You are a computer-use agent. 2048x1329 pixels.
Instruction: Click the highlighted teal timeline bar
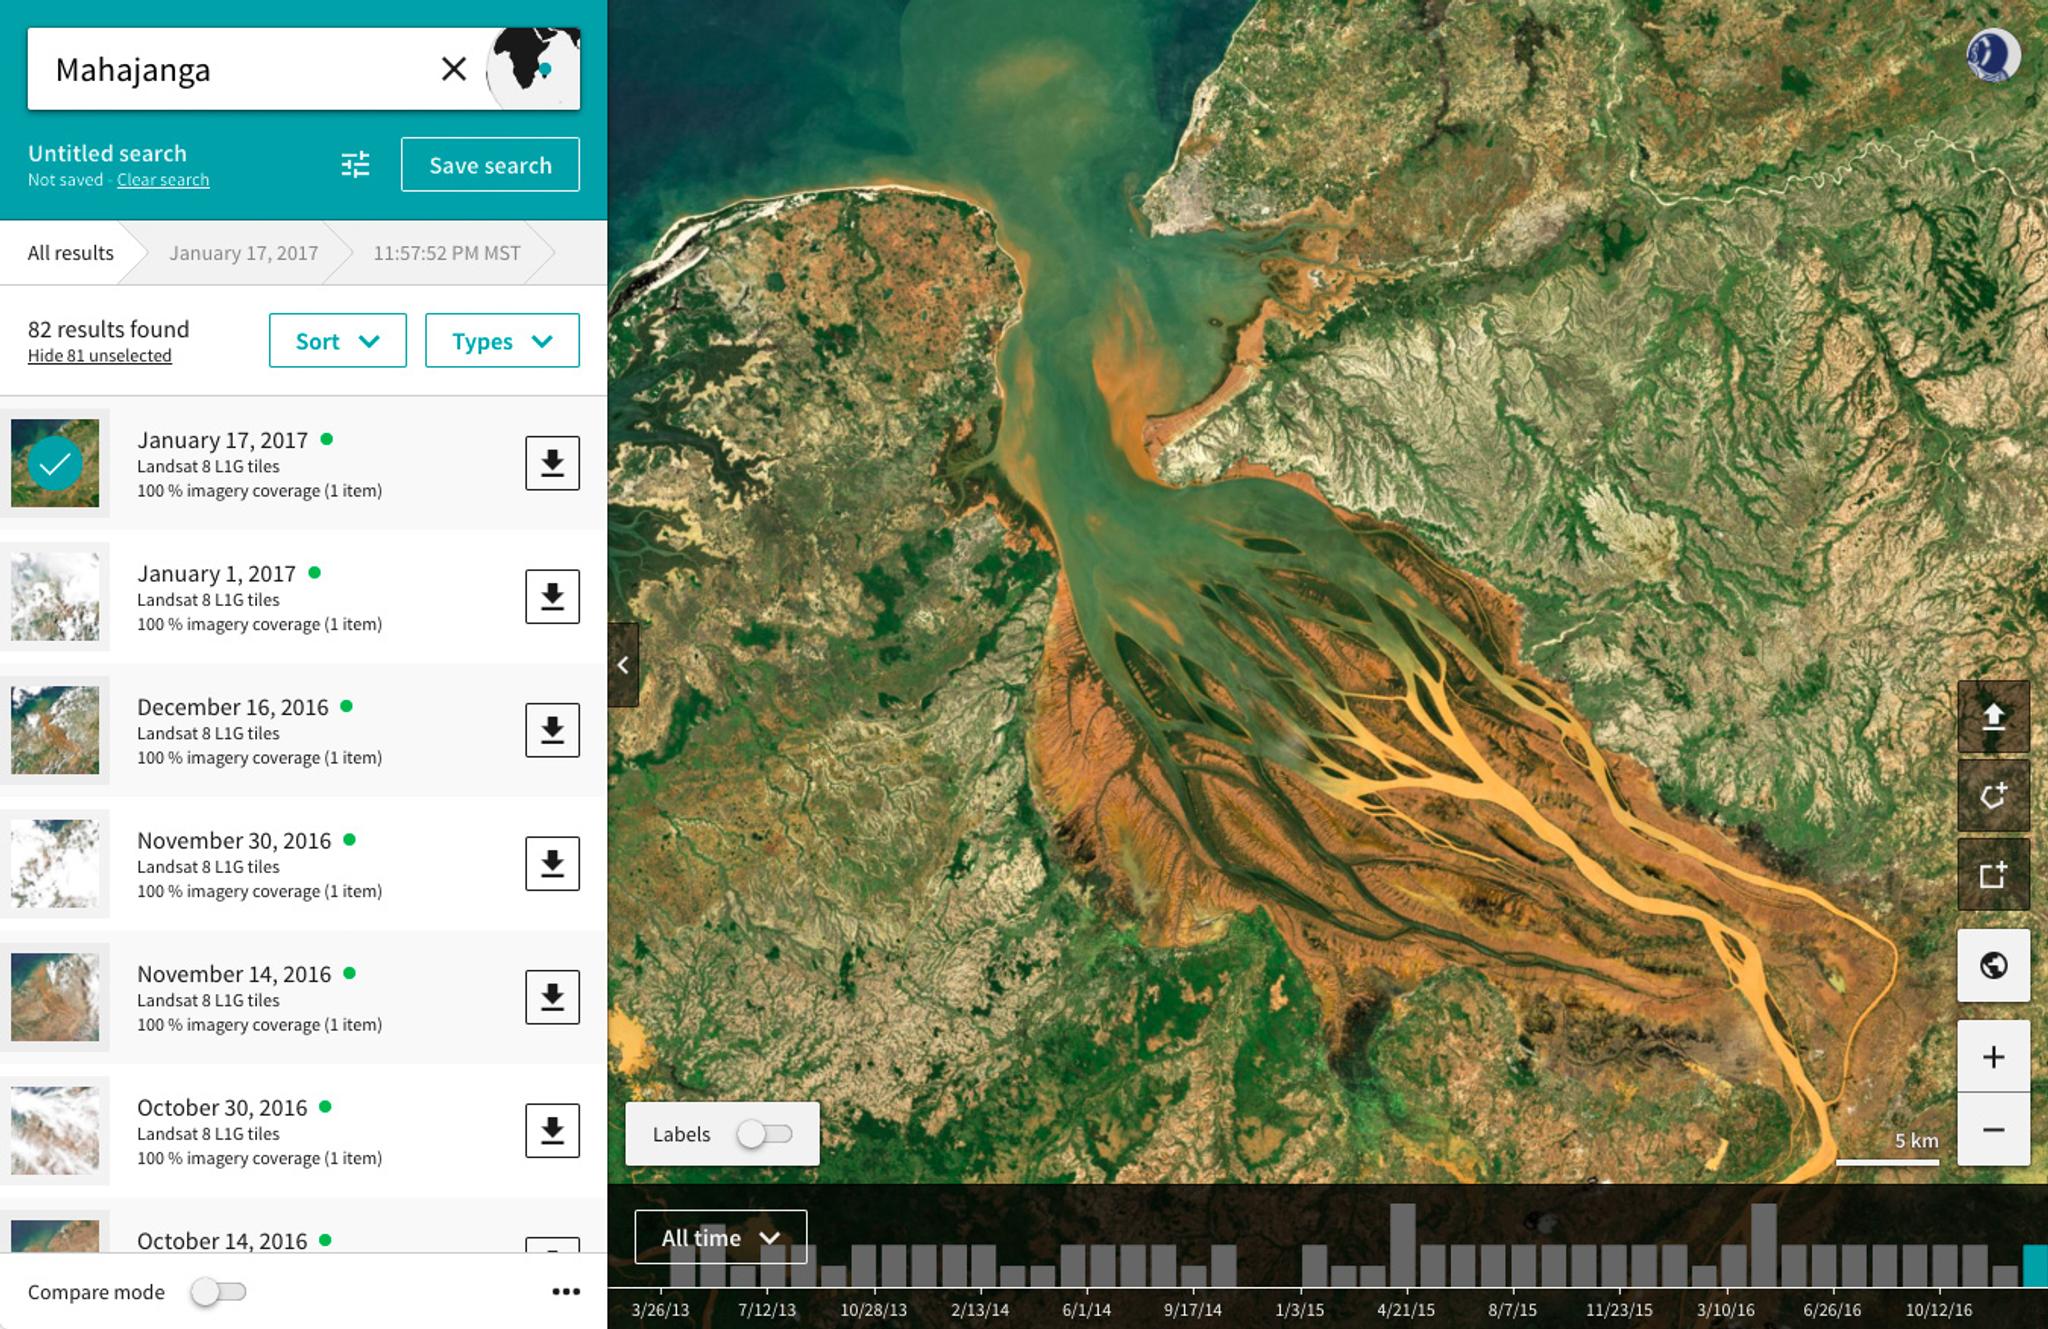pos(2034,1265)
